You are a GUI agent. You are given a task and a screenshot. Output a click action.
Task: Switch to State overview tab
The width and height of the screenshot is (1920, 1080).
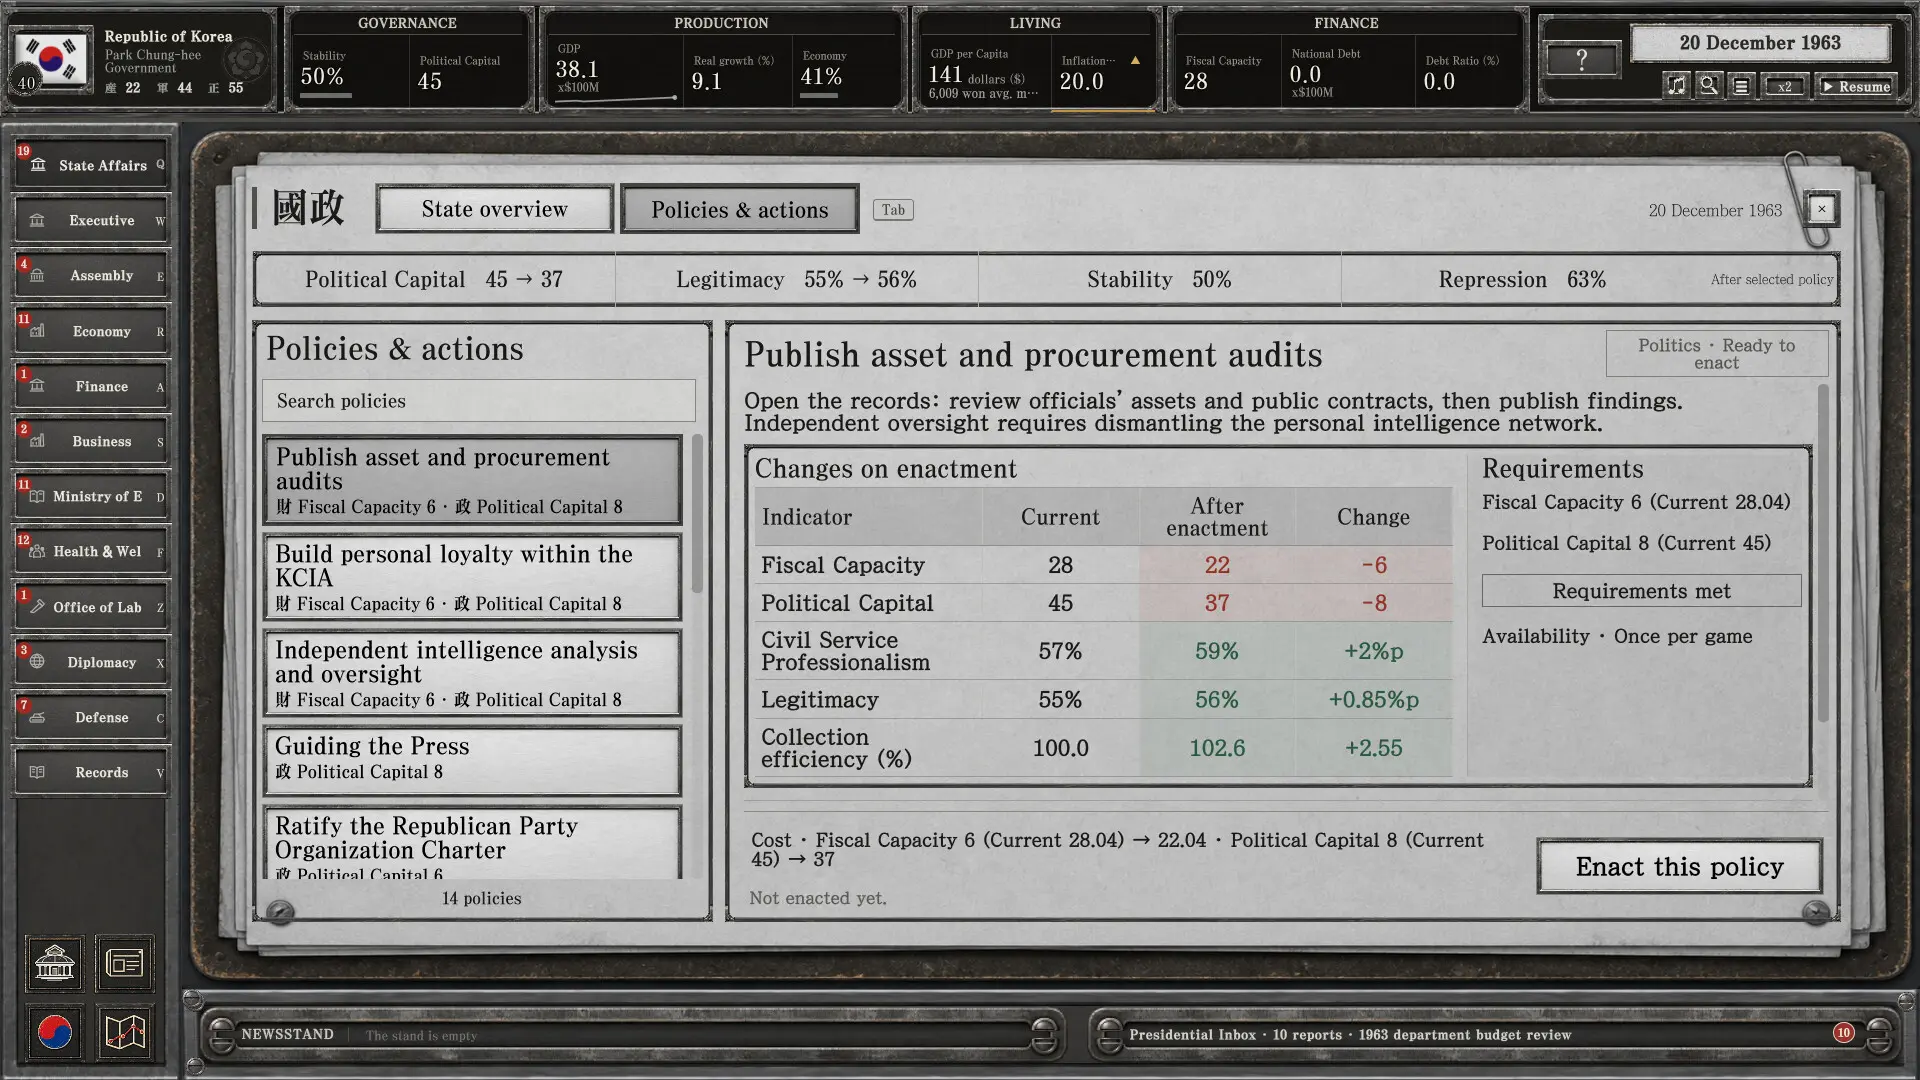click(495, 209)
